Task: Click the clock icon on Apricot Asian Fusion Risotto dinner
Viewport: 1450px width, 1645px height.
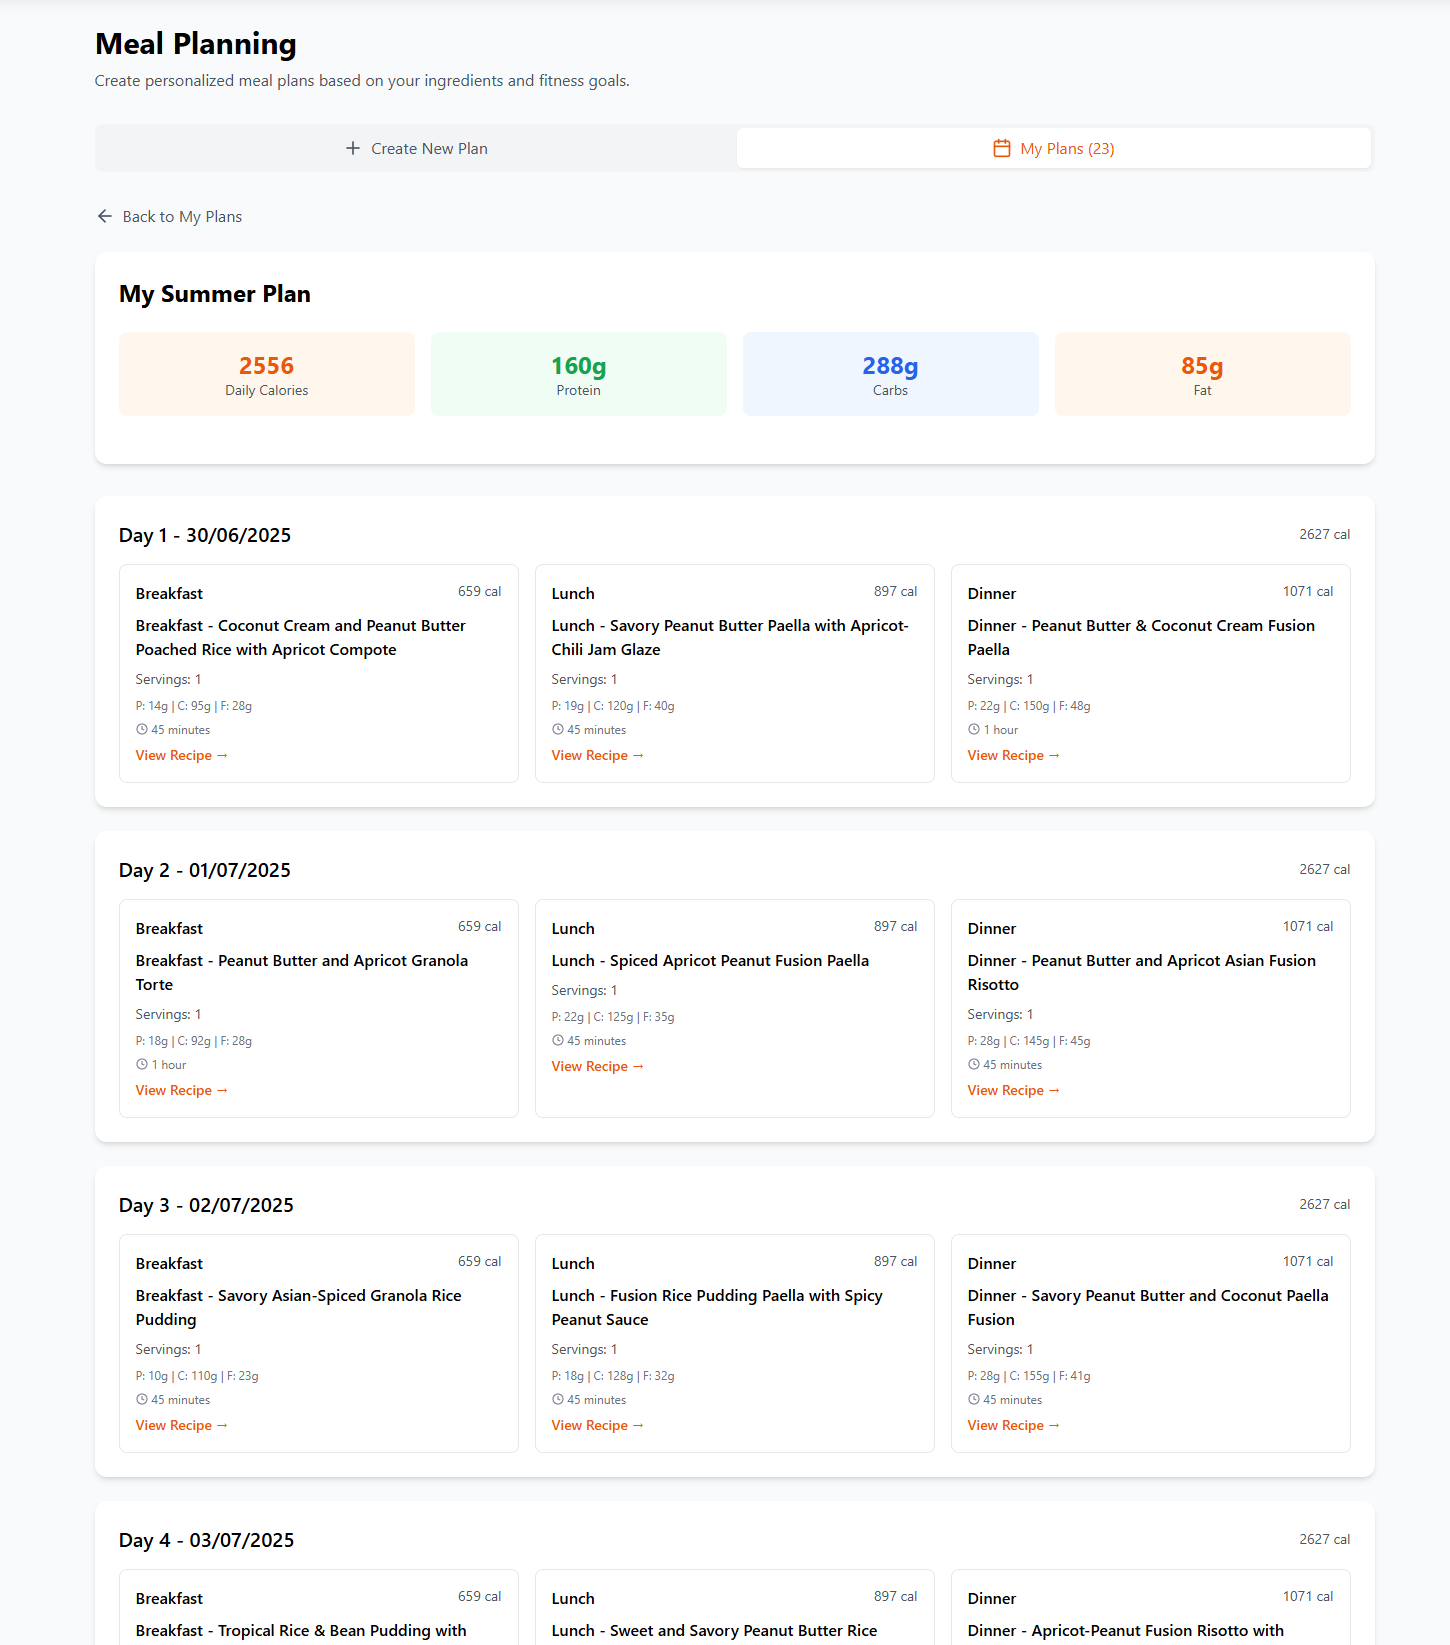Action: click(974, 1065)
